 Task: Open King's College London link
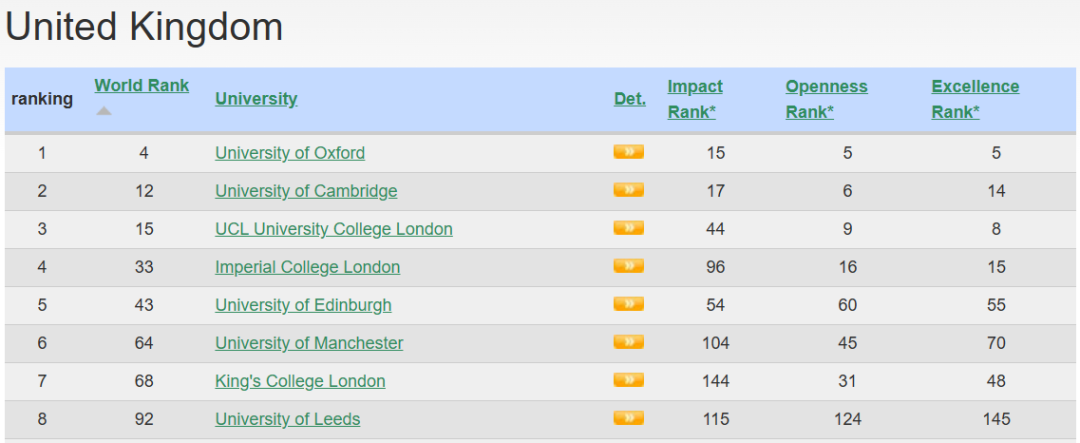pos(300,381)
